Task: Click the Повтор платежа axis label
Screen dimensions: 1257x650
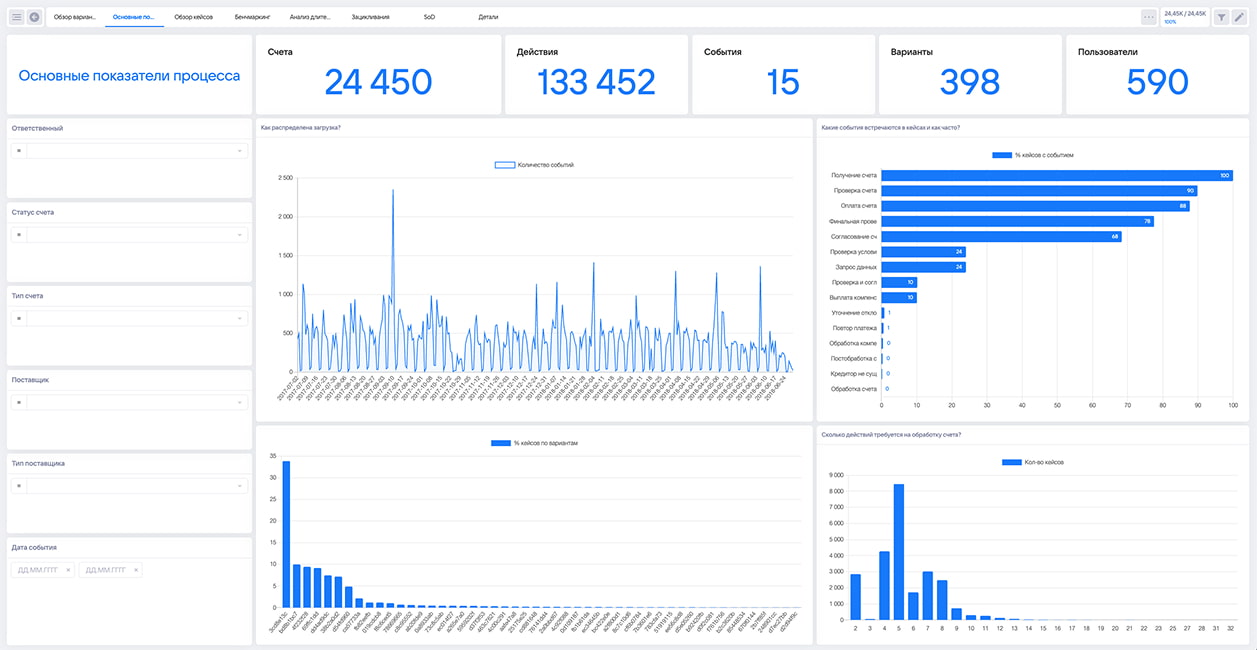Action: (855, 328)
